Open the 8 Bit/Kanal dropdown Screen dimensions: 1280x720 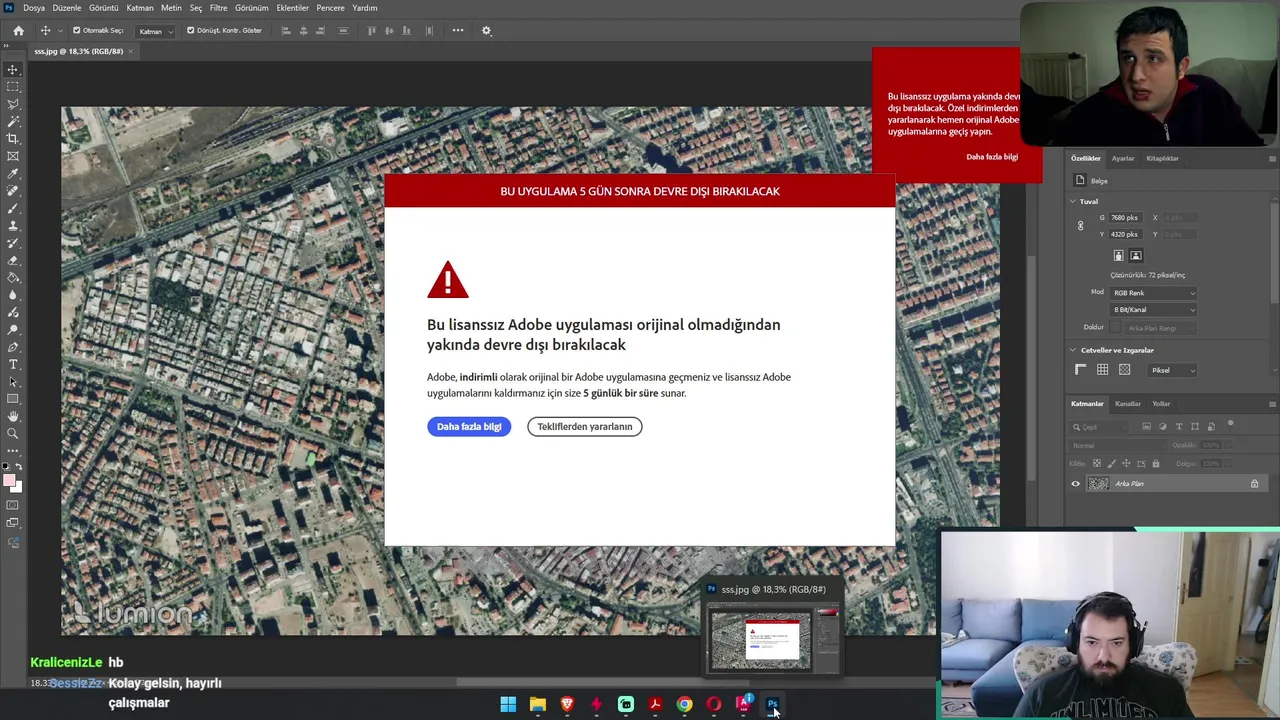tap(1153, 310)
